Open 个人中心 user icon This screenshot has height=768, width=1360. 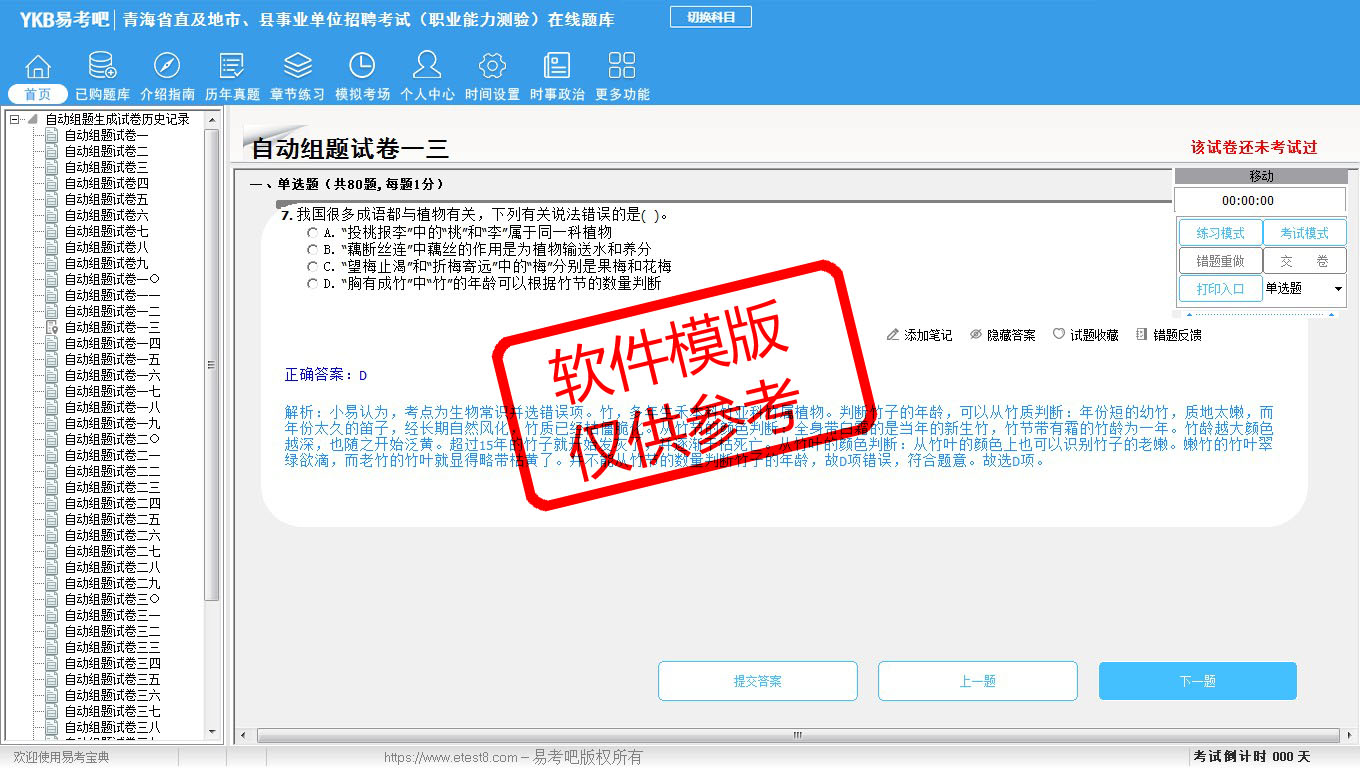[427, 67]
